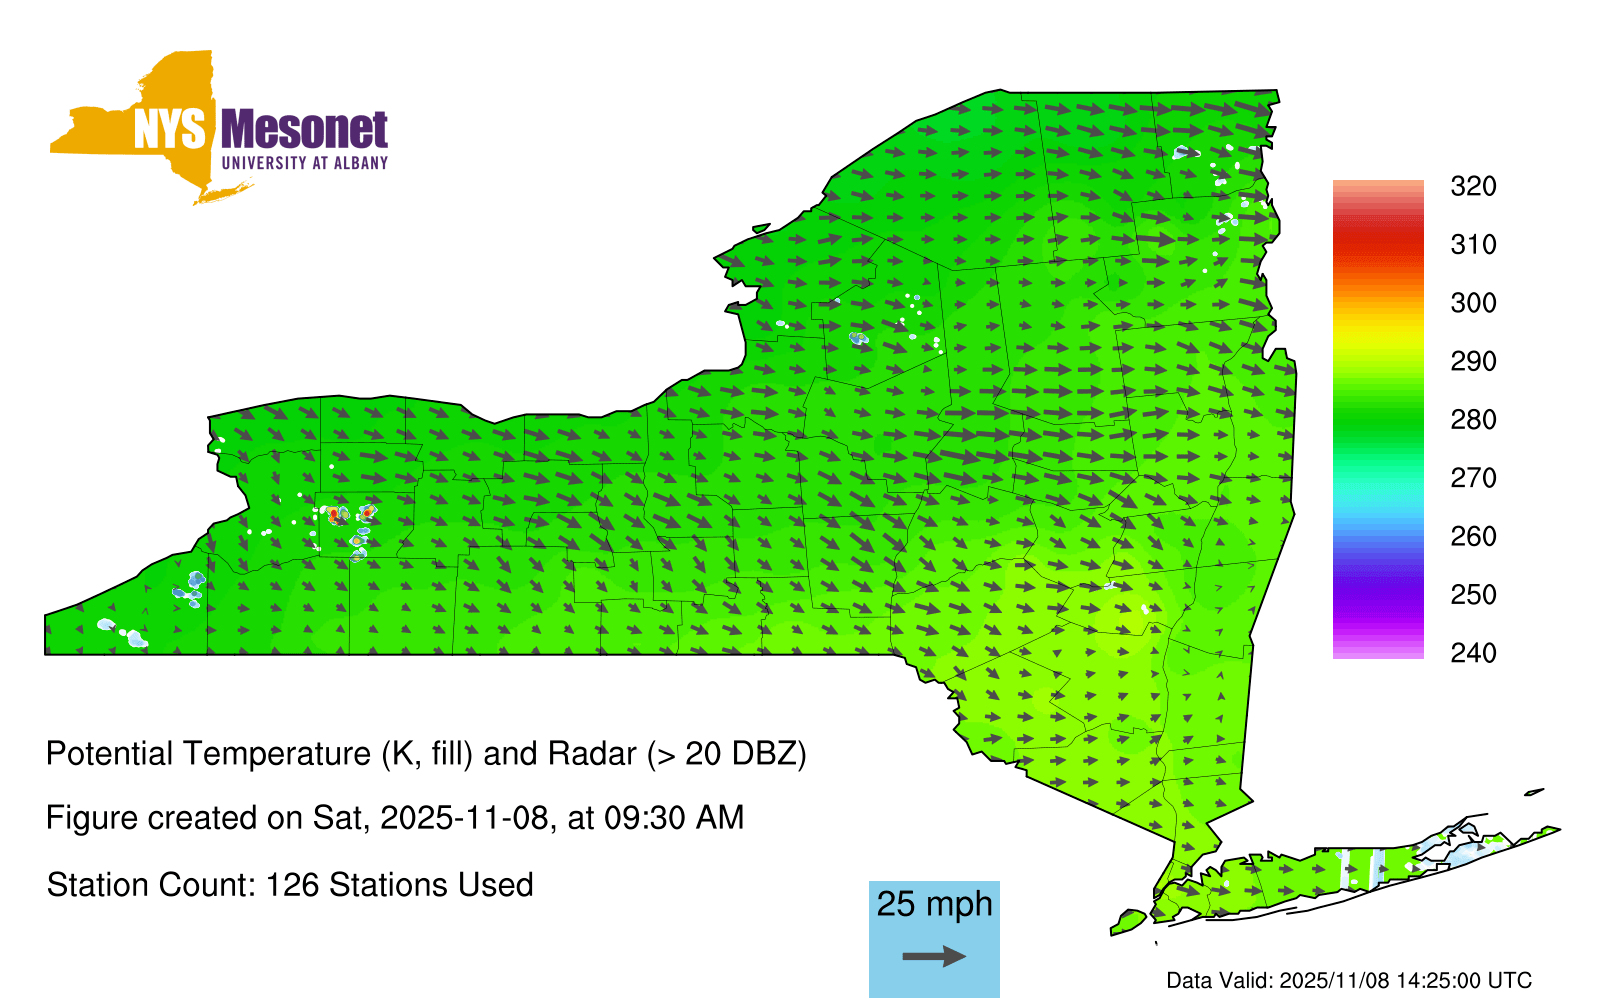This screenshot has height=1000, width=1600.
Task: Click the 320 label on the color scale
Action: [1473, 186]
